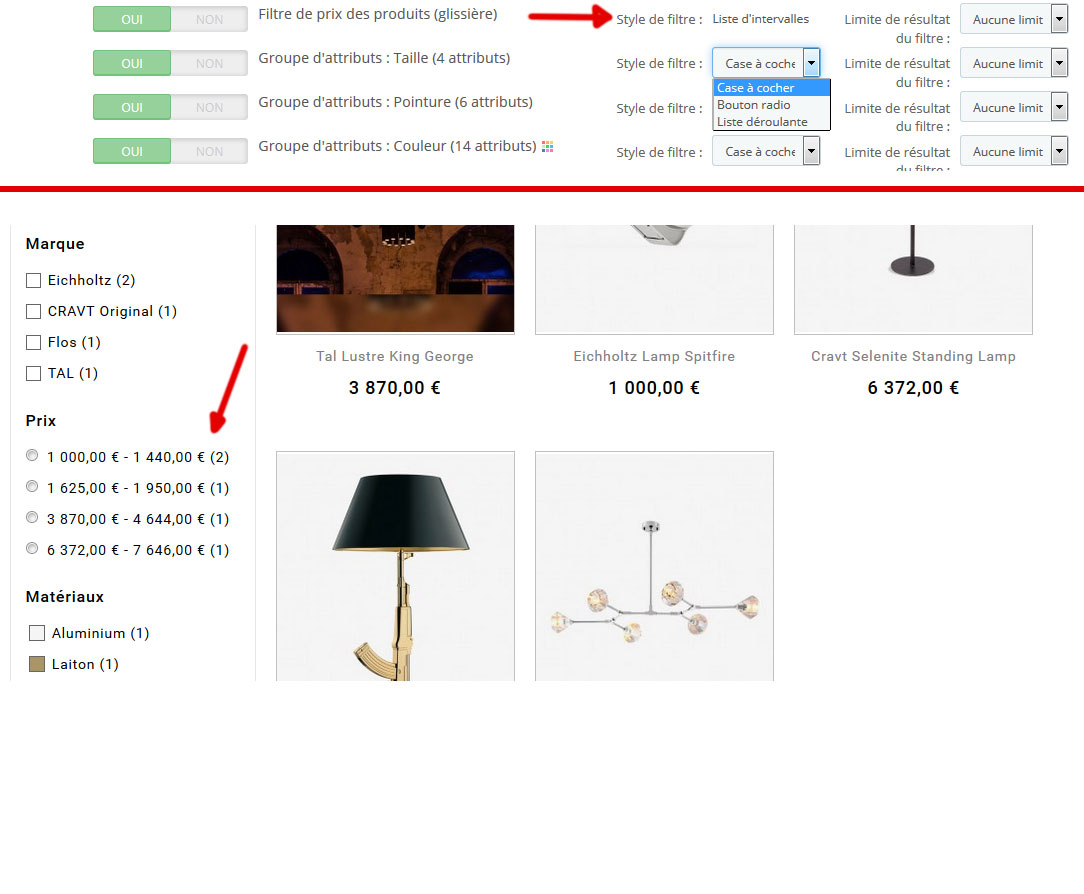Select price range 1 625,00 € - 1 950,00 €

click(x=32, y=487)
